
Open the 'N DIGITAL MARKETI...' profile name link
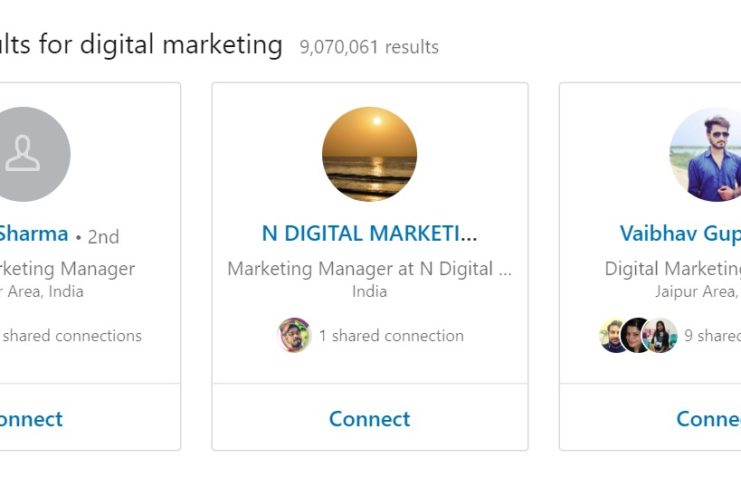369,234
